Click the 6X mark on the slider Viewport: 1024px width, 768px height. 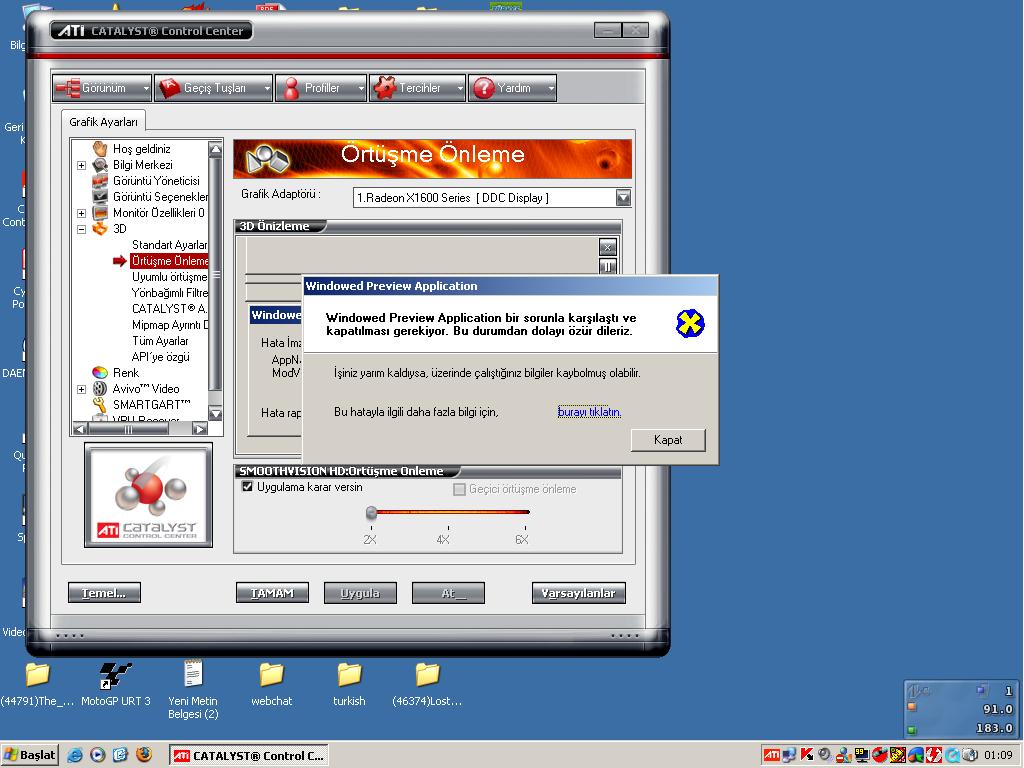point(521,539)
